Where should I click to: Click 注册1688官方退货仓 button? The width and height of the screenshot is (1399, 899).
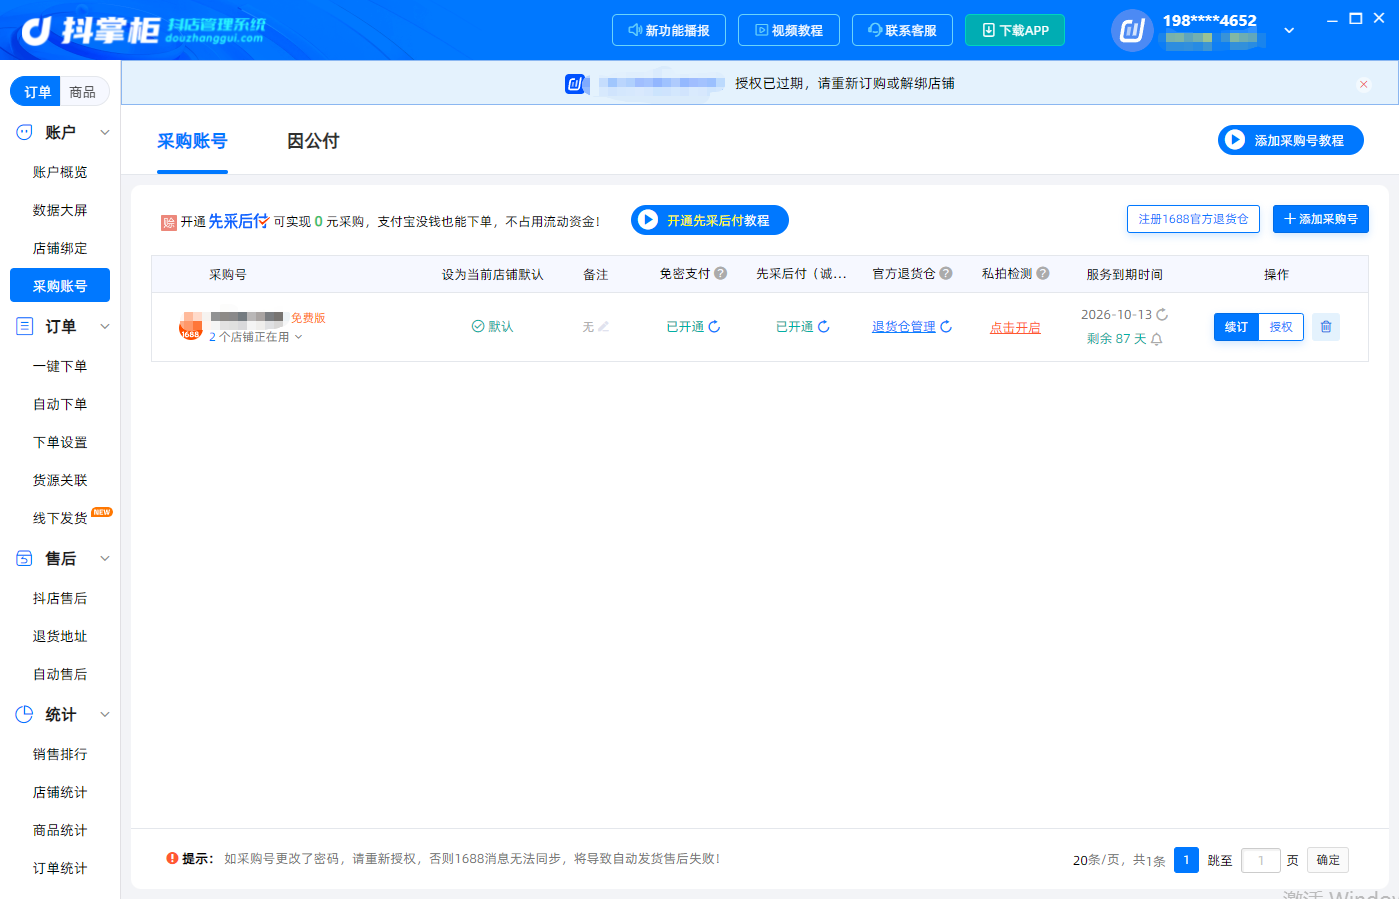coord(1193,219)
